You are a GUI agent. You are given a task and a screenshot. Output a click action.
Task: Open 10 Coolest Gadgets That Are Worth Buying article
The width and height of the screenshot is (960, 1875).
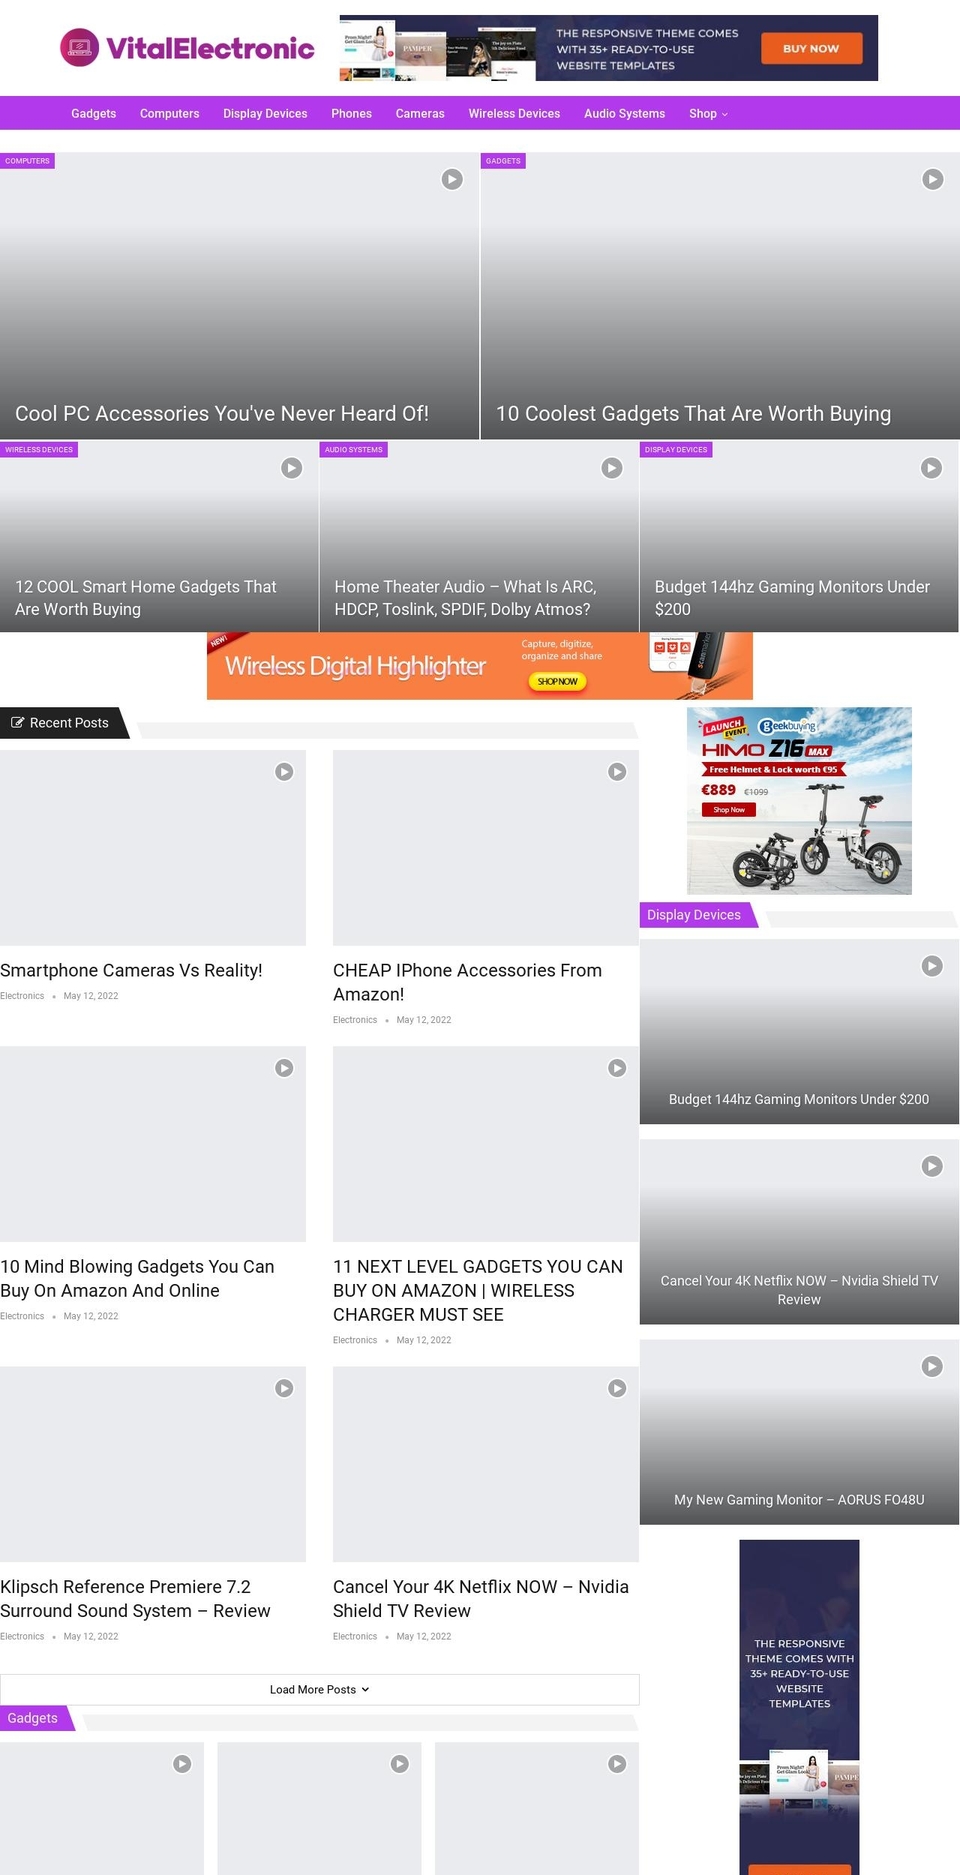tap(693, 414)
